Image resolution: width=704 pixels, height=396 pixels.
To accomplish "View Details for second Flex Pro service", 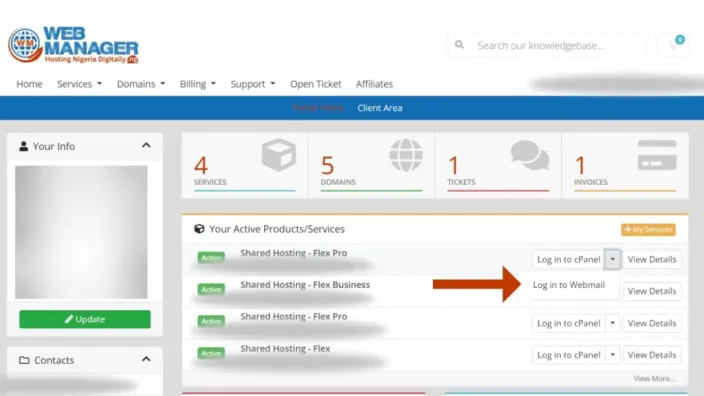I will (652, 323).
